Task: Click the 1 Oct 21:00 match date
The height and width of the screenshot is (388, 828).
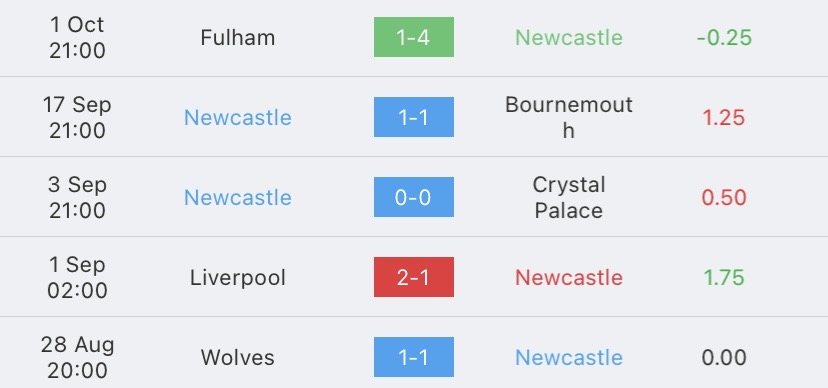Action: [77, 37]
